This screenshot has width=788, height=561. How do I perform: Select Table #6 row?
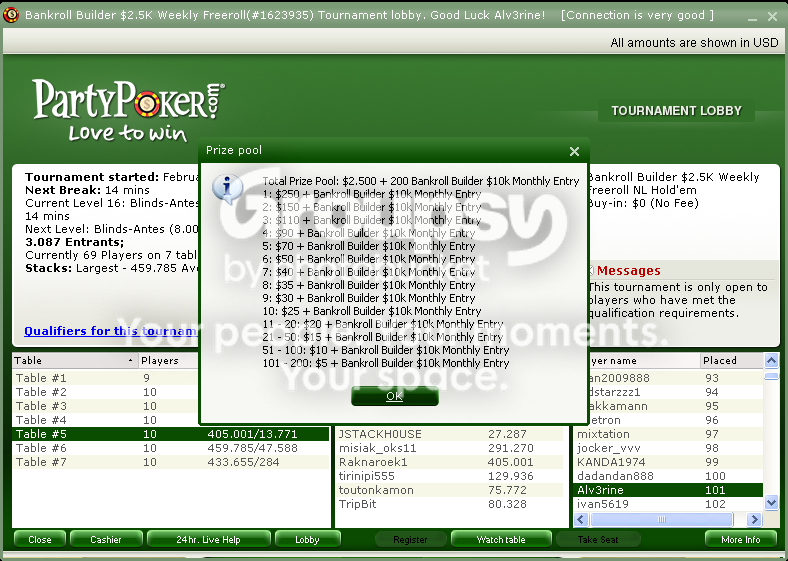170,448
